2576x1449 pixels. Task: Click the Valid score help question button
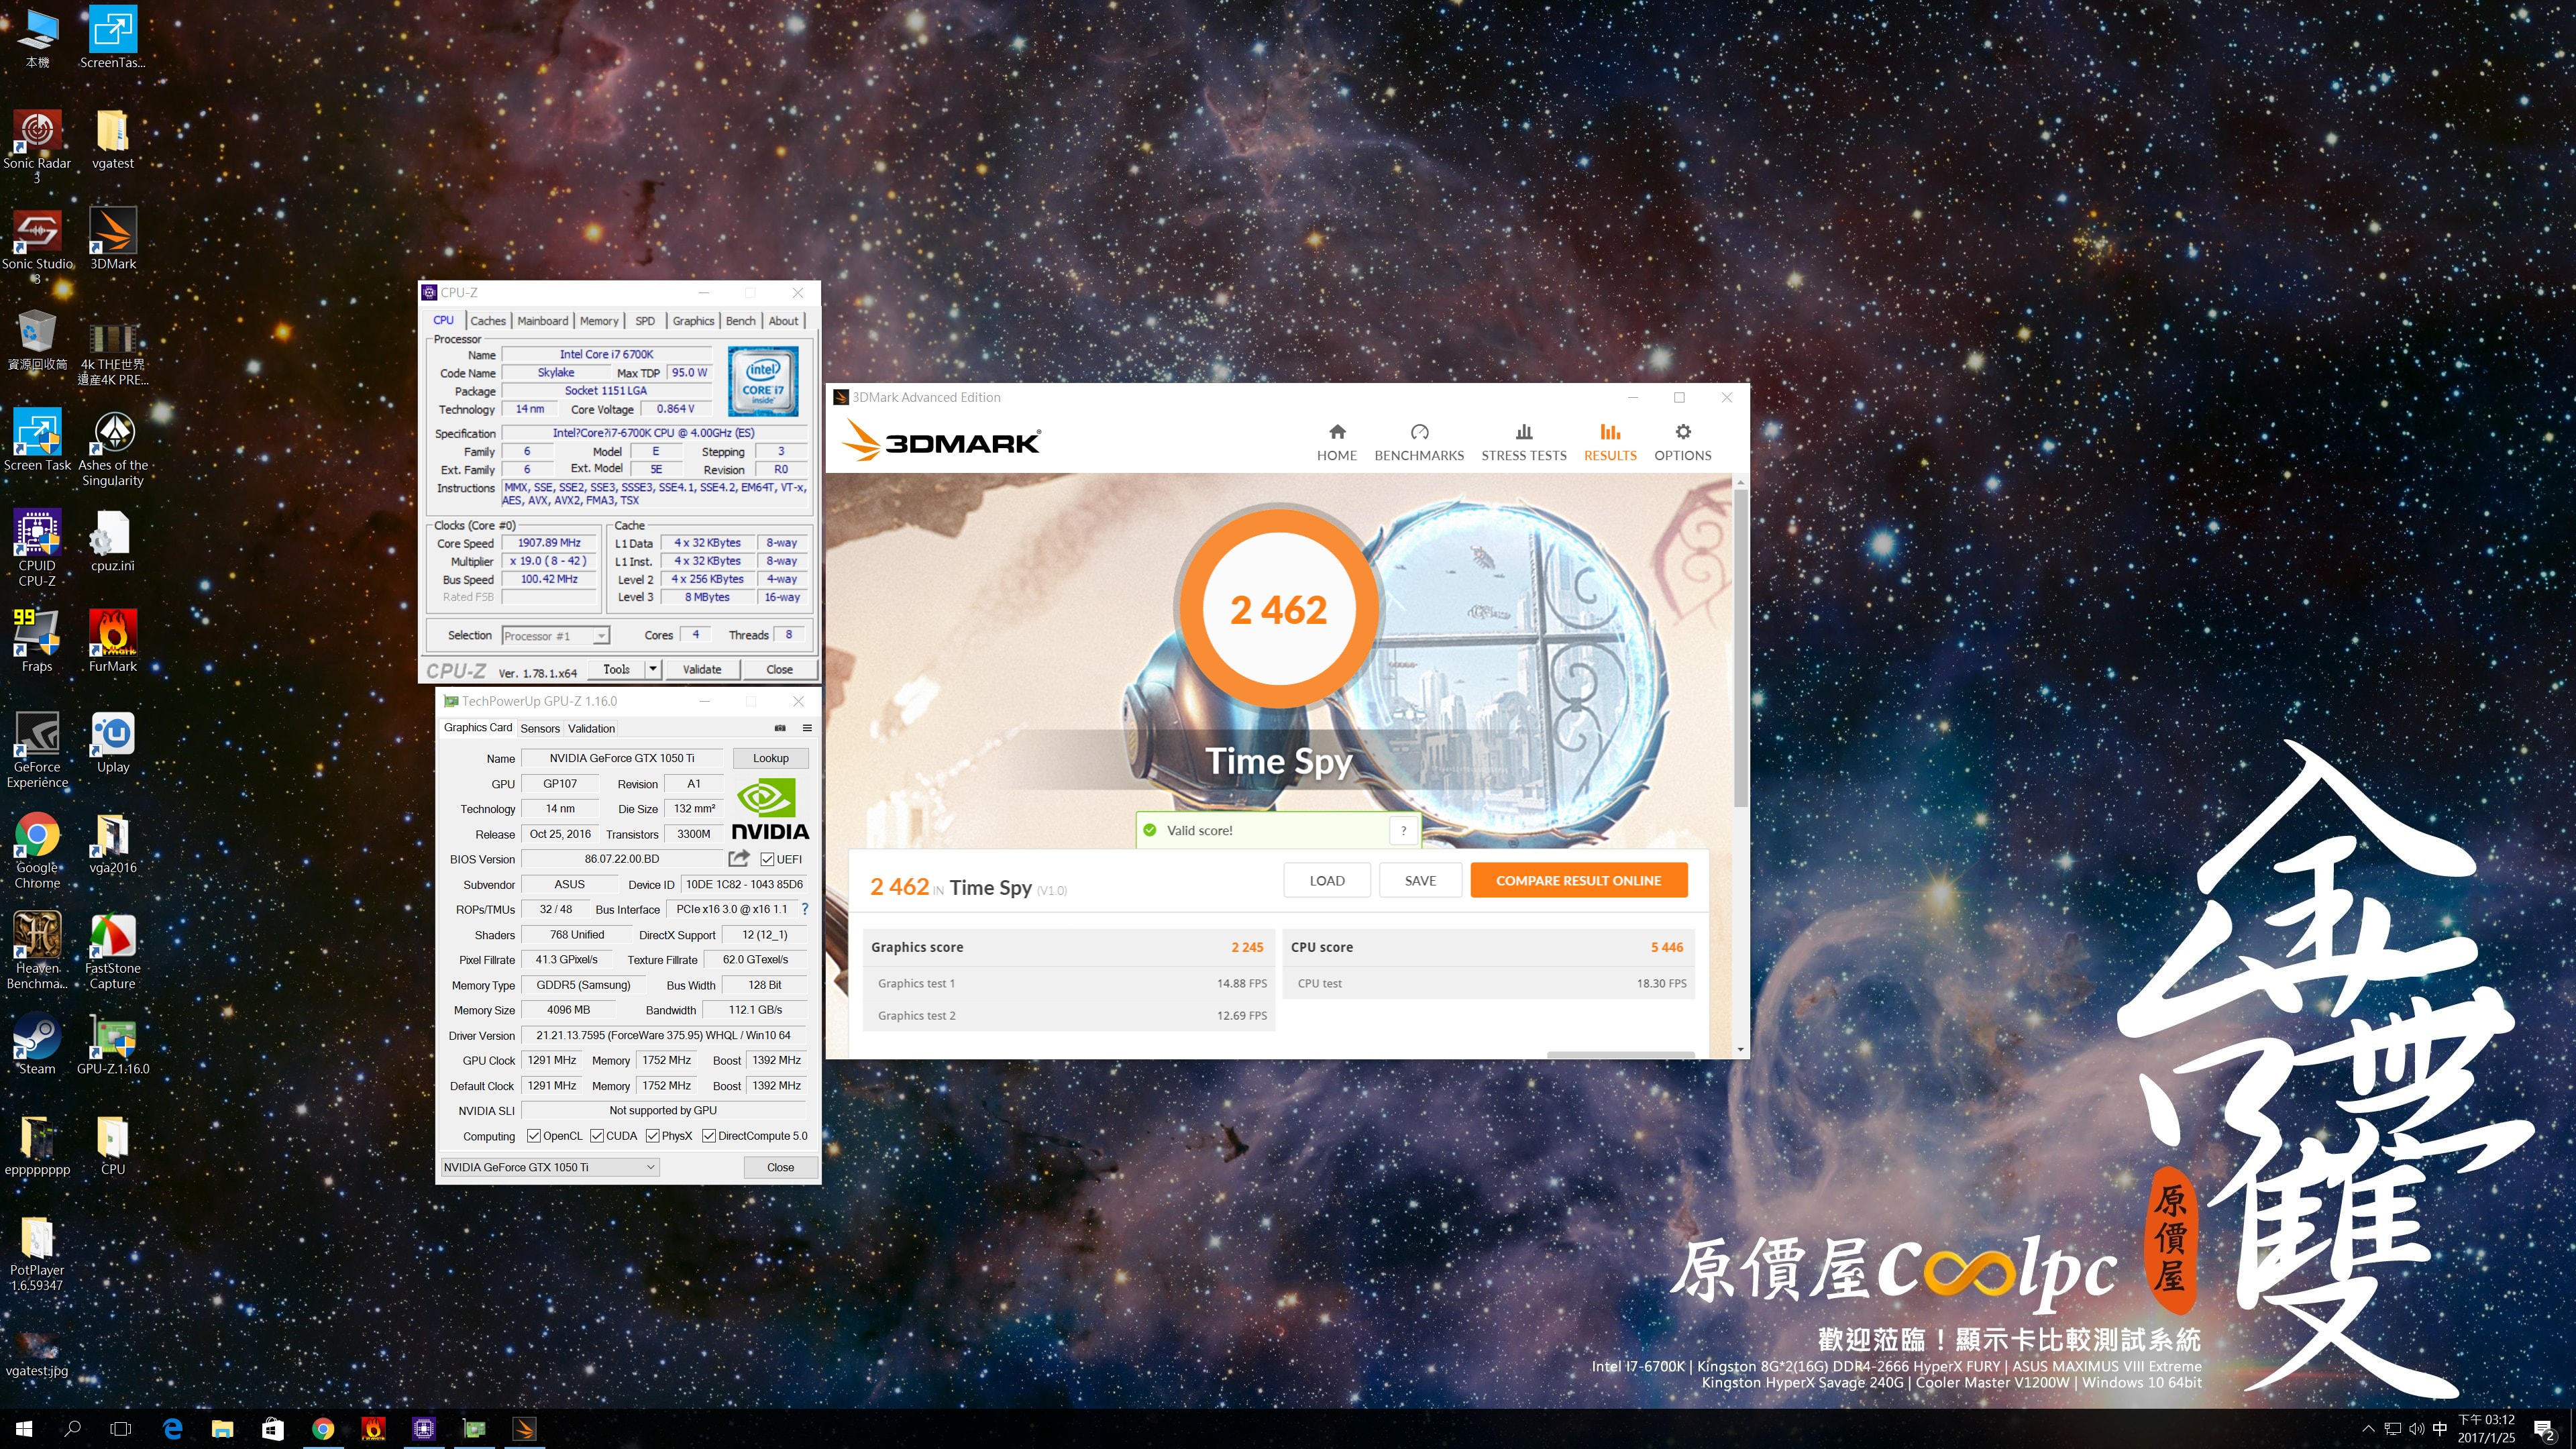click(1404, 830)
